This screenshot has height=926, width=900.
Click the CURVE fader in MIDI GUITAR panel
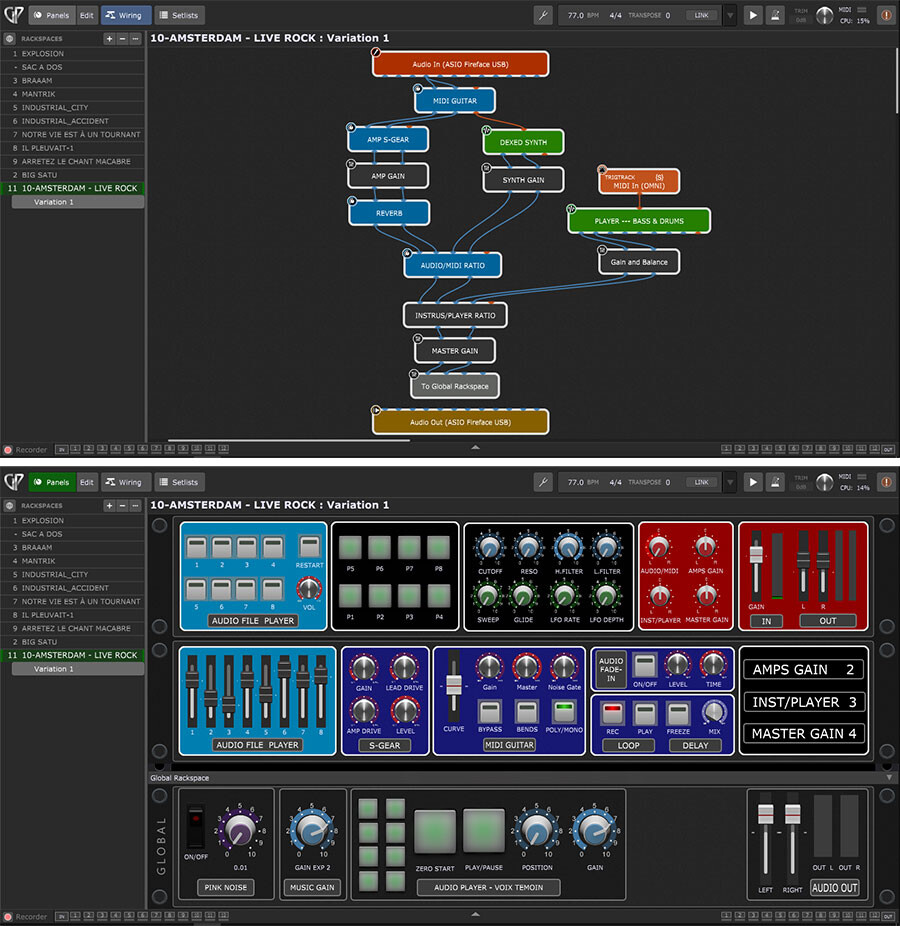coord(454,685)
